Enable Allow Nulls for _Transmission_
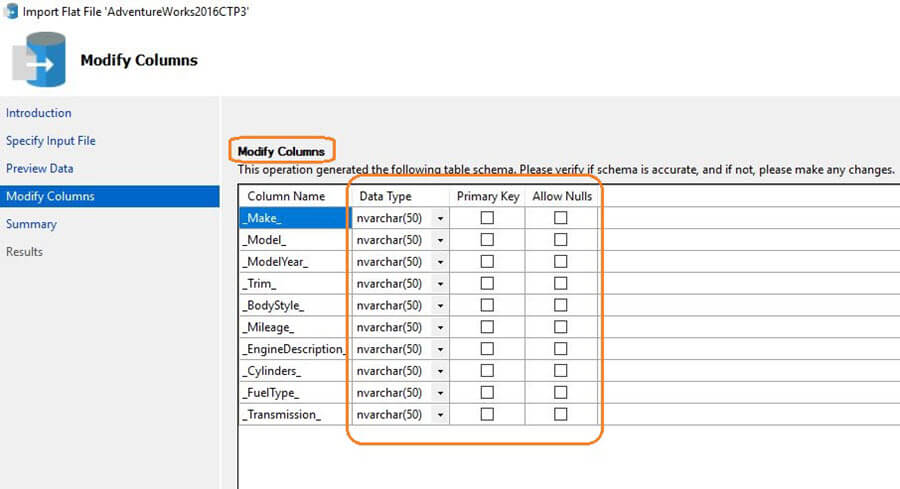The height and width of the screenshot is (489, 900). [x=561, y=414]
